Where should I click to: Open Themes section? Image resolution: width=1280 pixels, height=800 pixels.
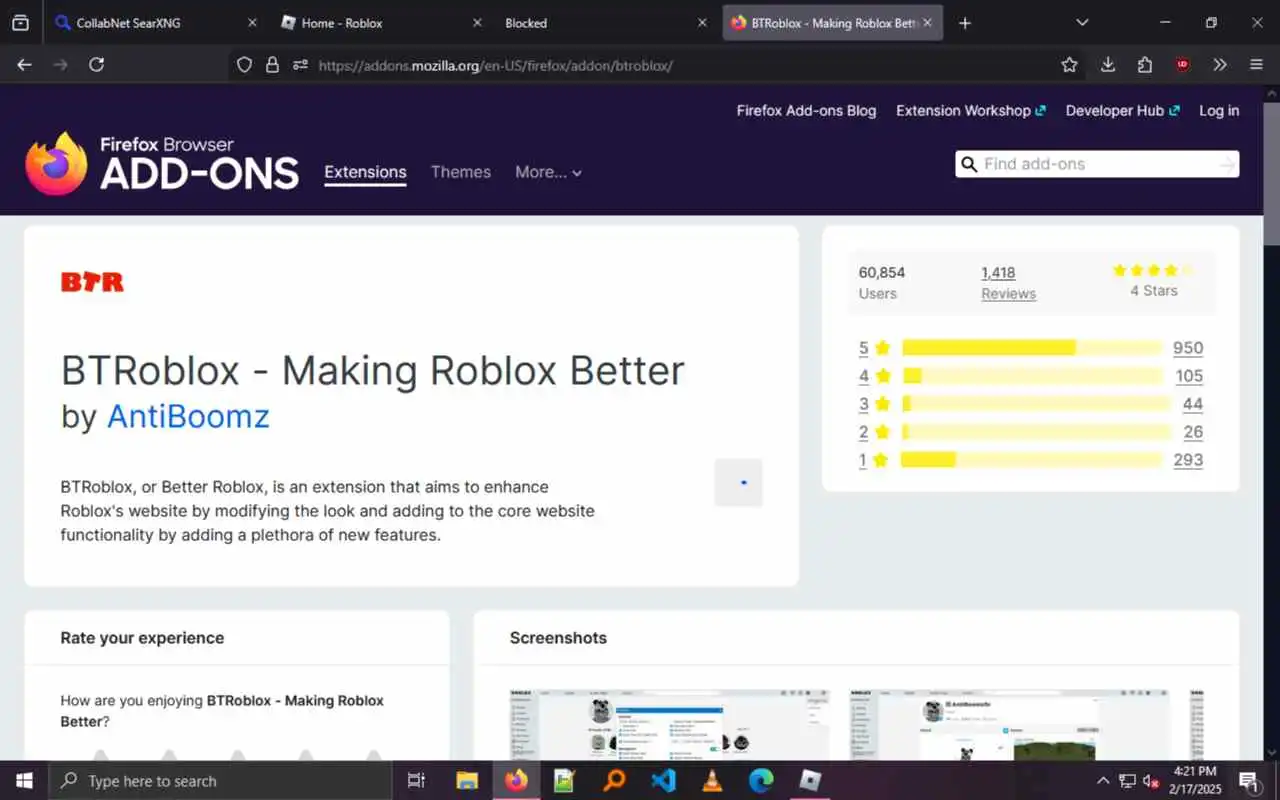(461, 172)
